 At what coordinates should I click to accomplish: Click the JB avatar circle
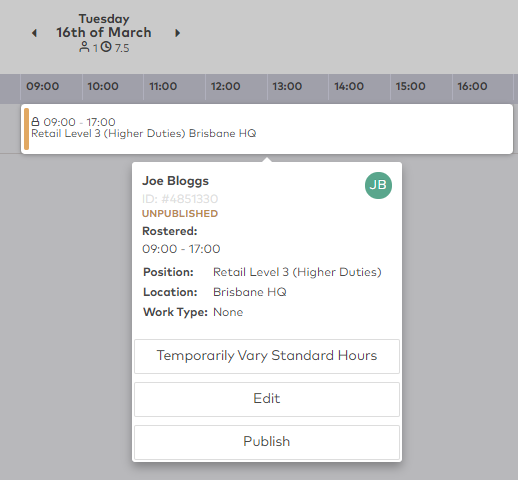point(378,185)
